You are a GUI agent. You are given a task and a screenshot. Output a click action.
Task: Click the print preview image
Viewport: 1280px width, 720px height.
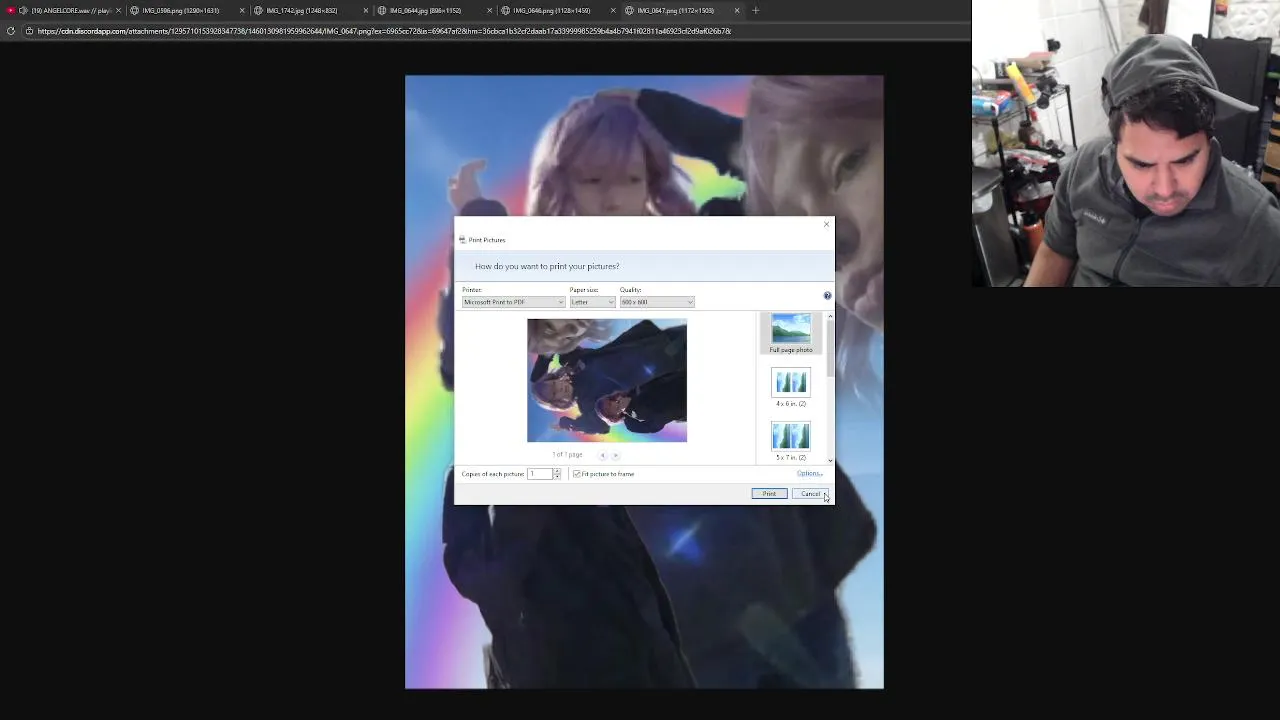607,380
